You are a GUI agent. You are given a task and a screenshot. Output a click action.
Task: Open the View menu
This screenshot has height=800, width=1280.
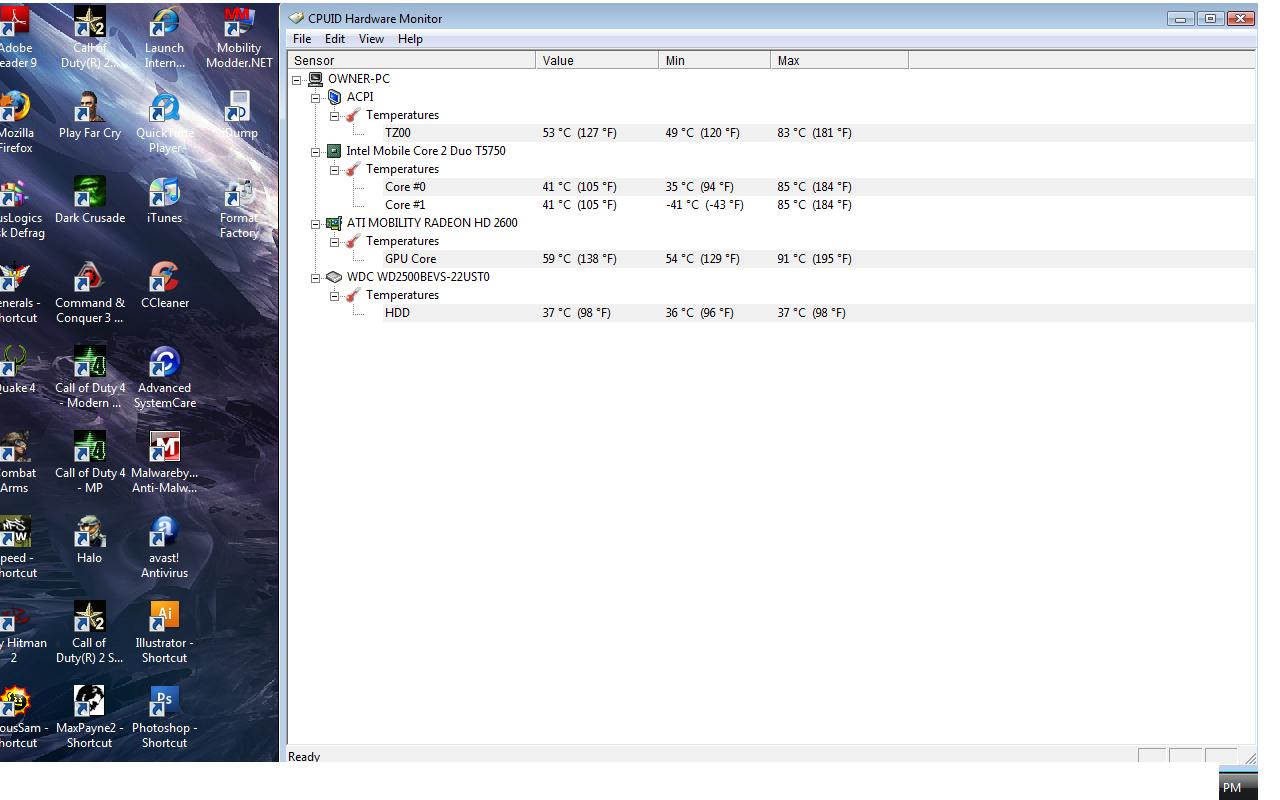(371, 39)
